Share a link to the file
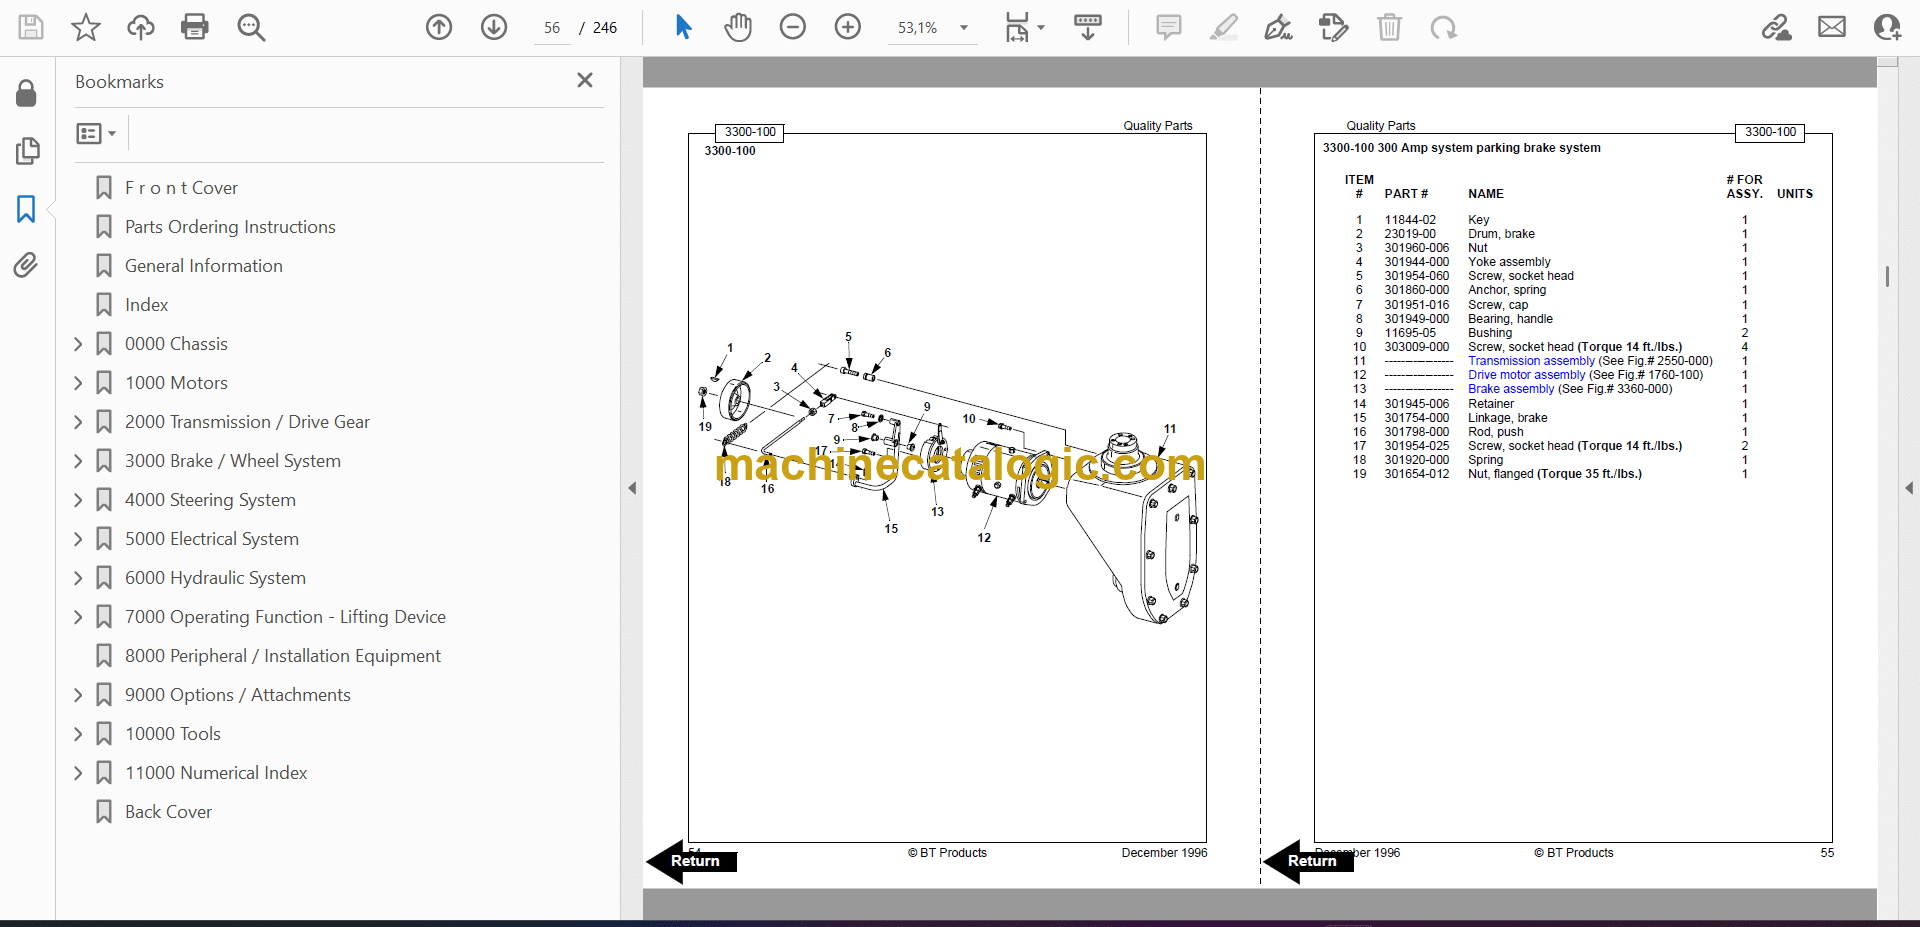The width and height of the screenshot is (1920, 927). click(x=1777, y=27)
